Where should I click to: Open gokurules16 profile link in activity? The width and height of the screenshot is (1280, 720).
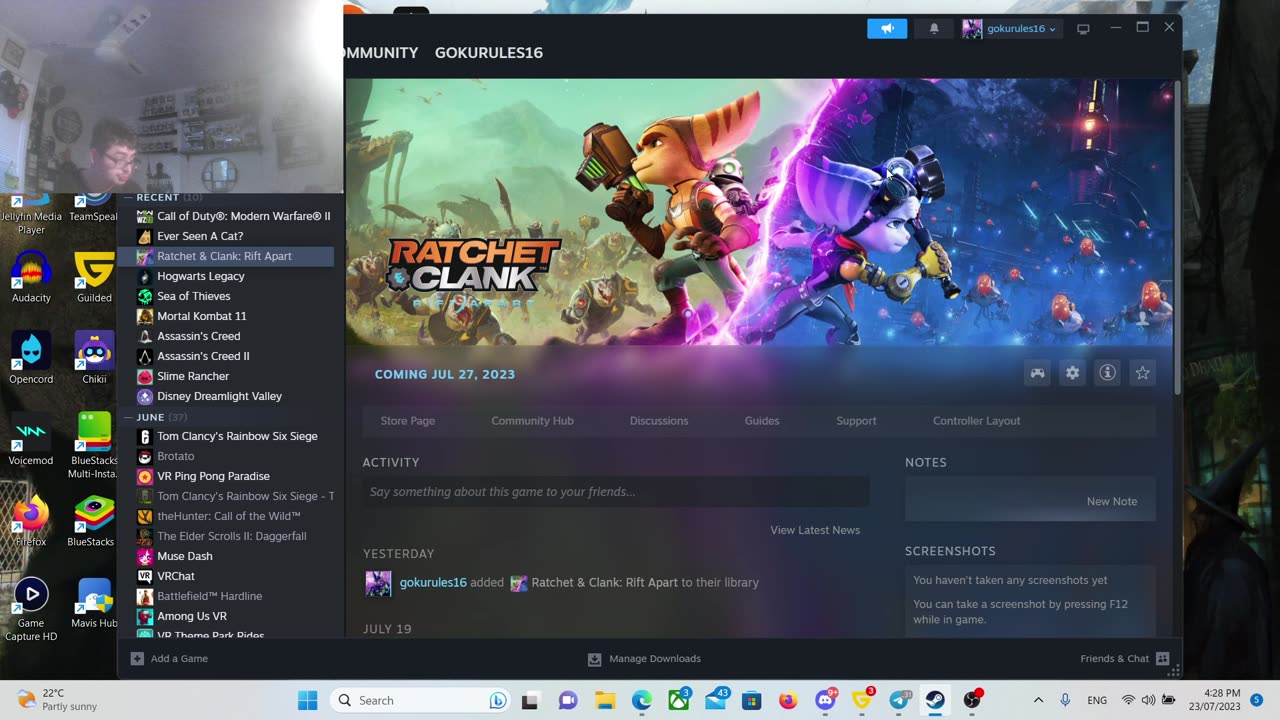[x=433, y=582]
